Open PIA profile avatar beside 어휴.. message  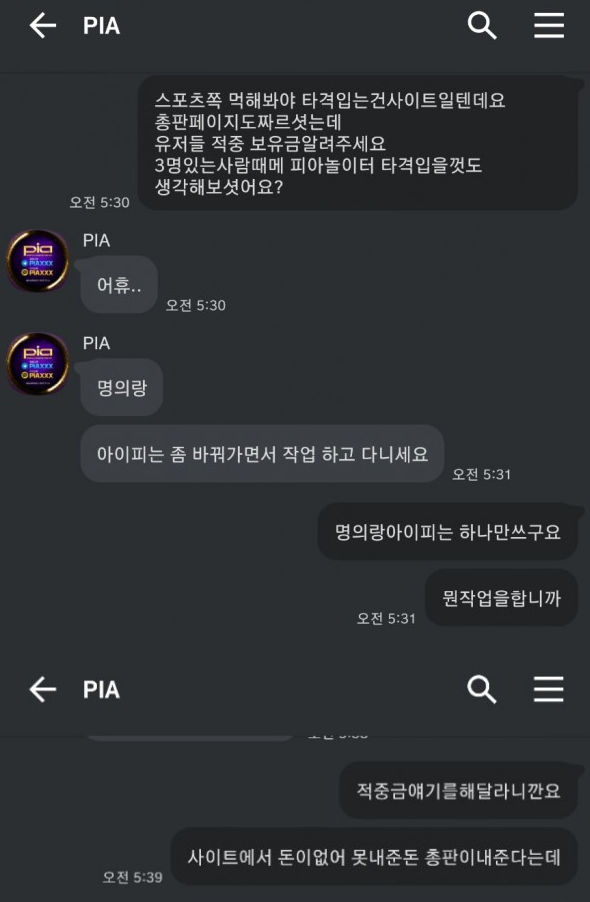(x=38, y=261)
